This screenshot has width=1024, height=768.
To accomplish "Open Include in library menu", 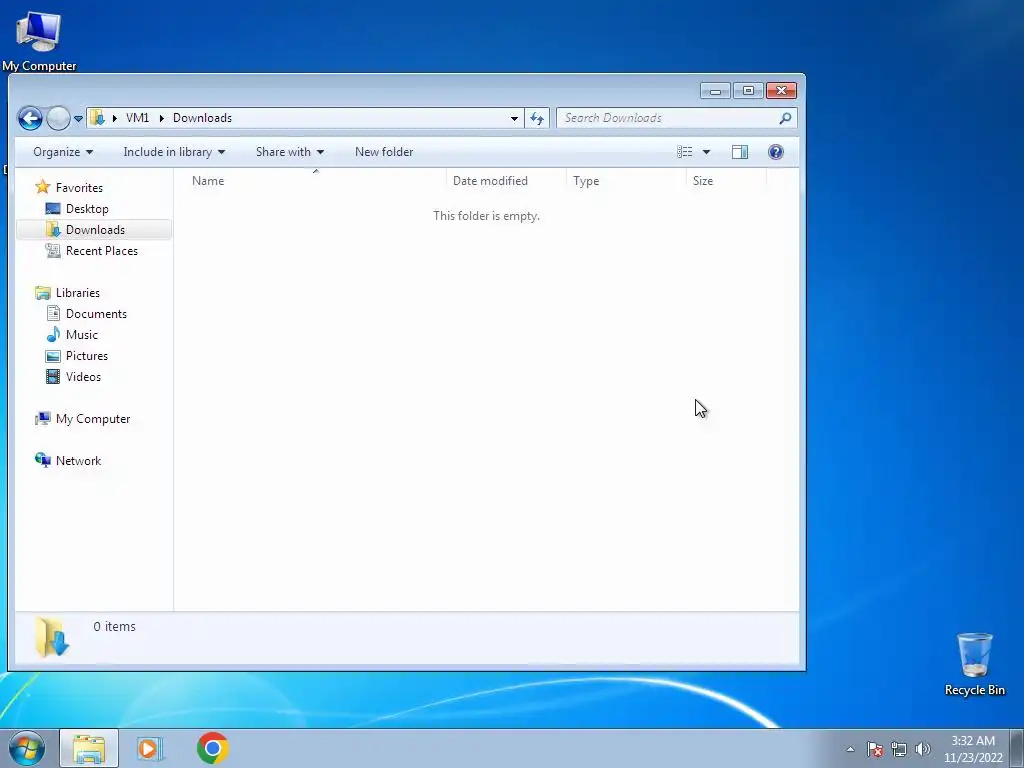I will click(x=174, y=152).
